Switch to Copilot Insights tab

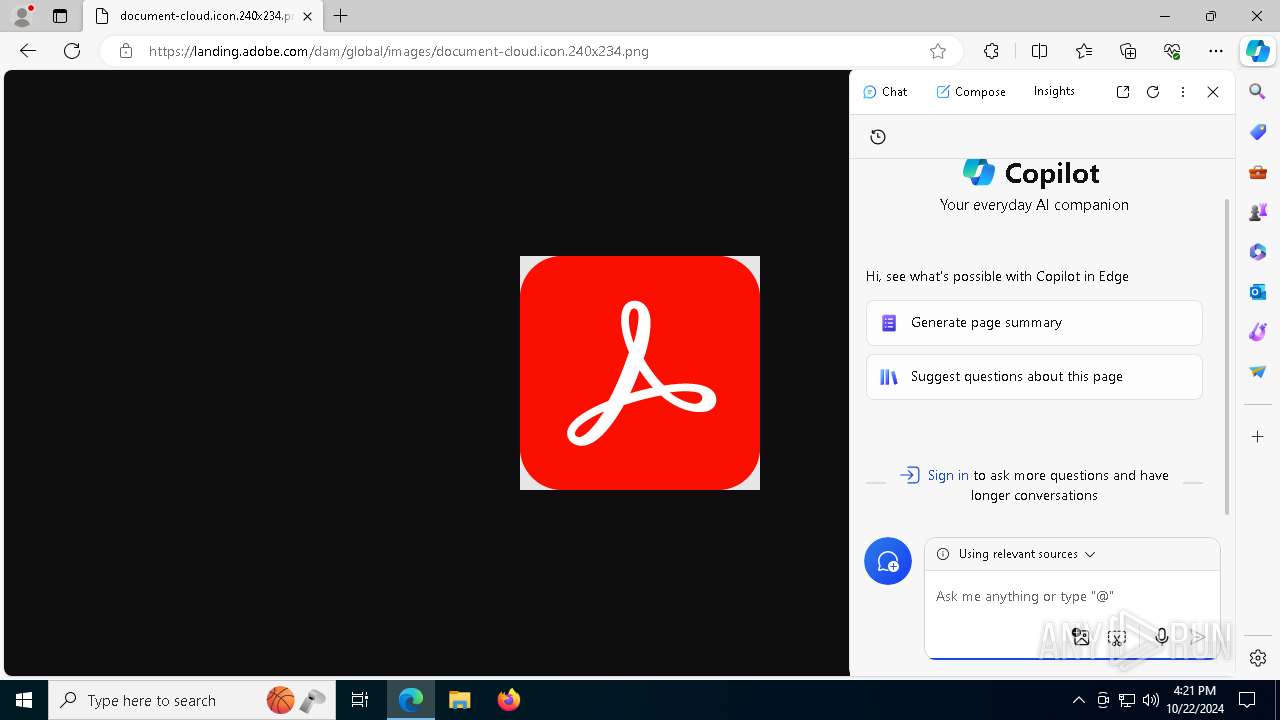click(1054, 91)
